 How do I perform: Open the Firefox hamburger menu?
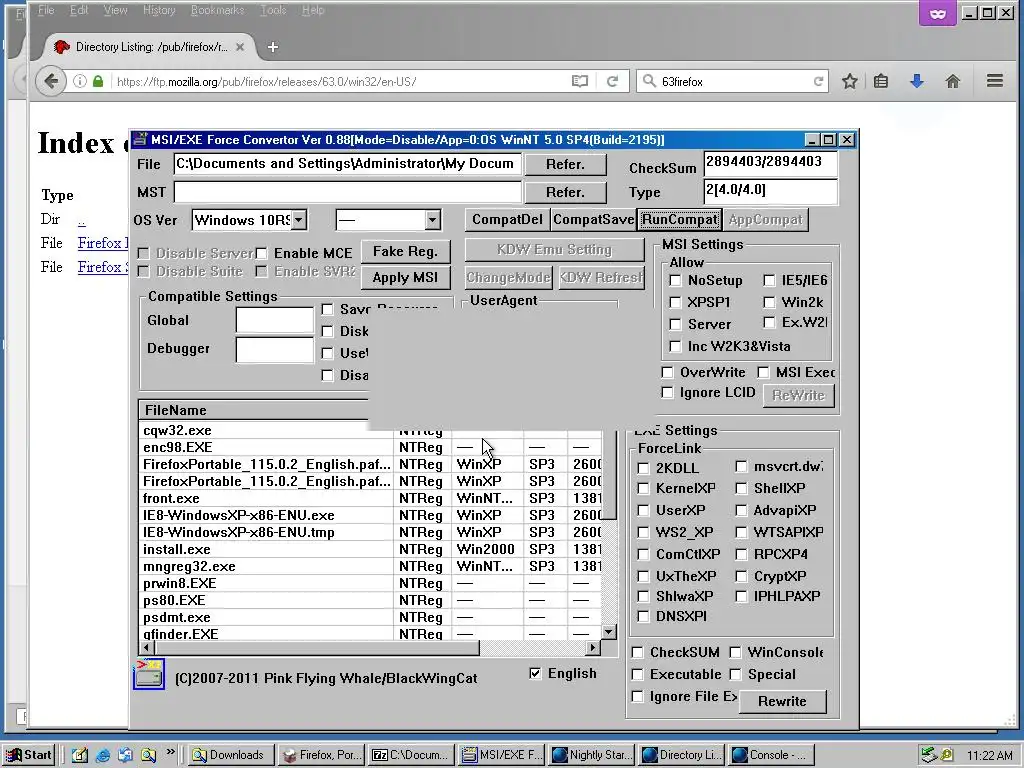click(995, 81)
